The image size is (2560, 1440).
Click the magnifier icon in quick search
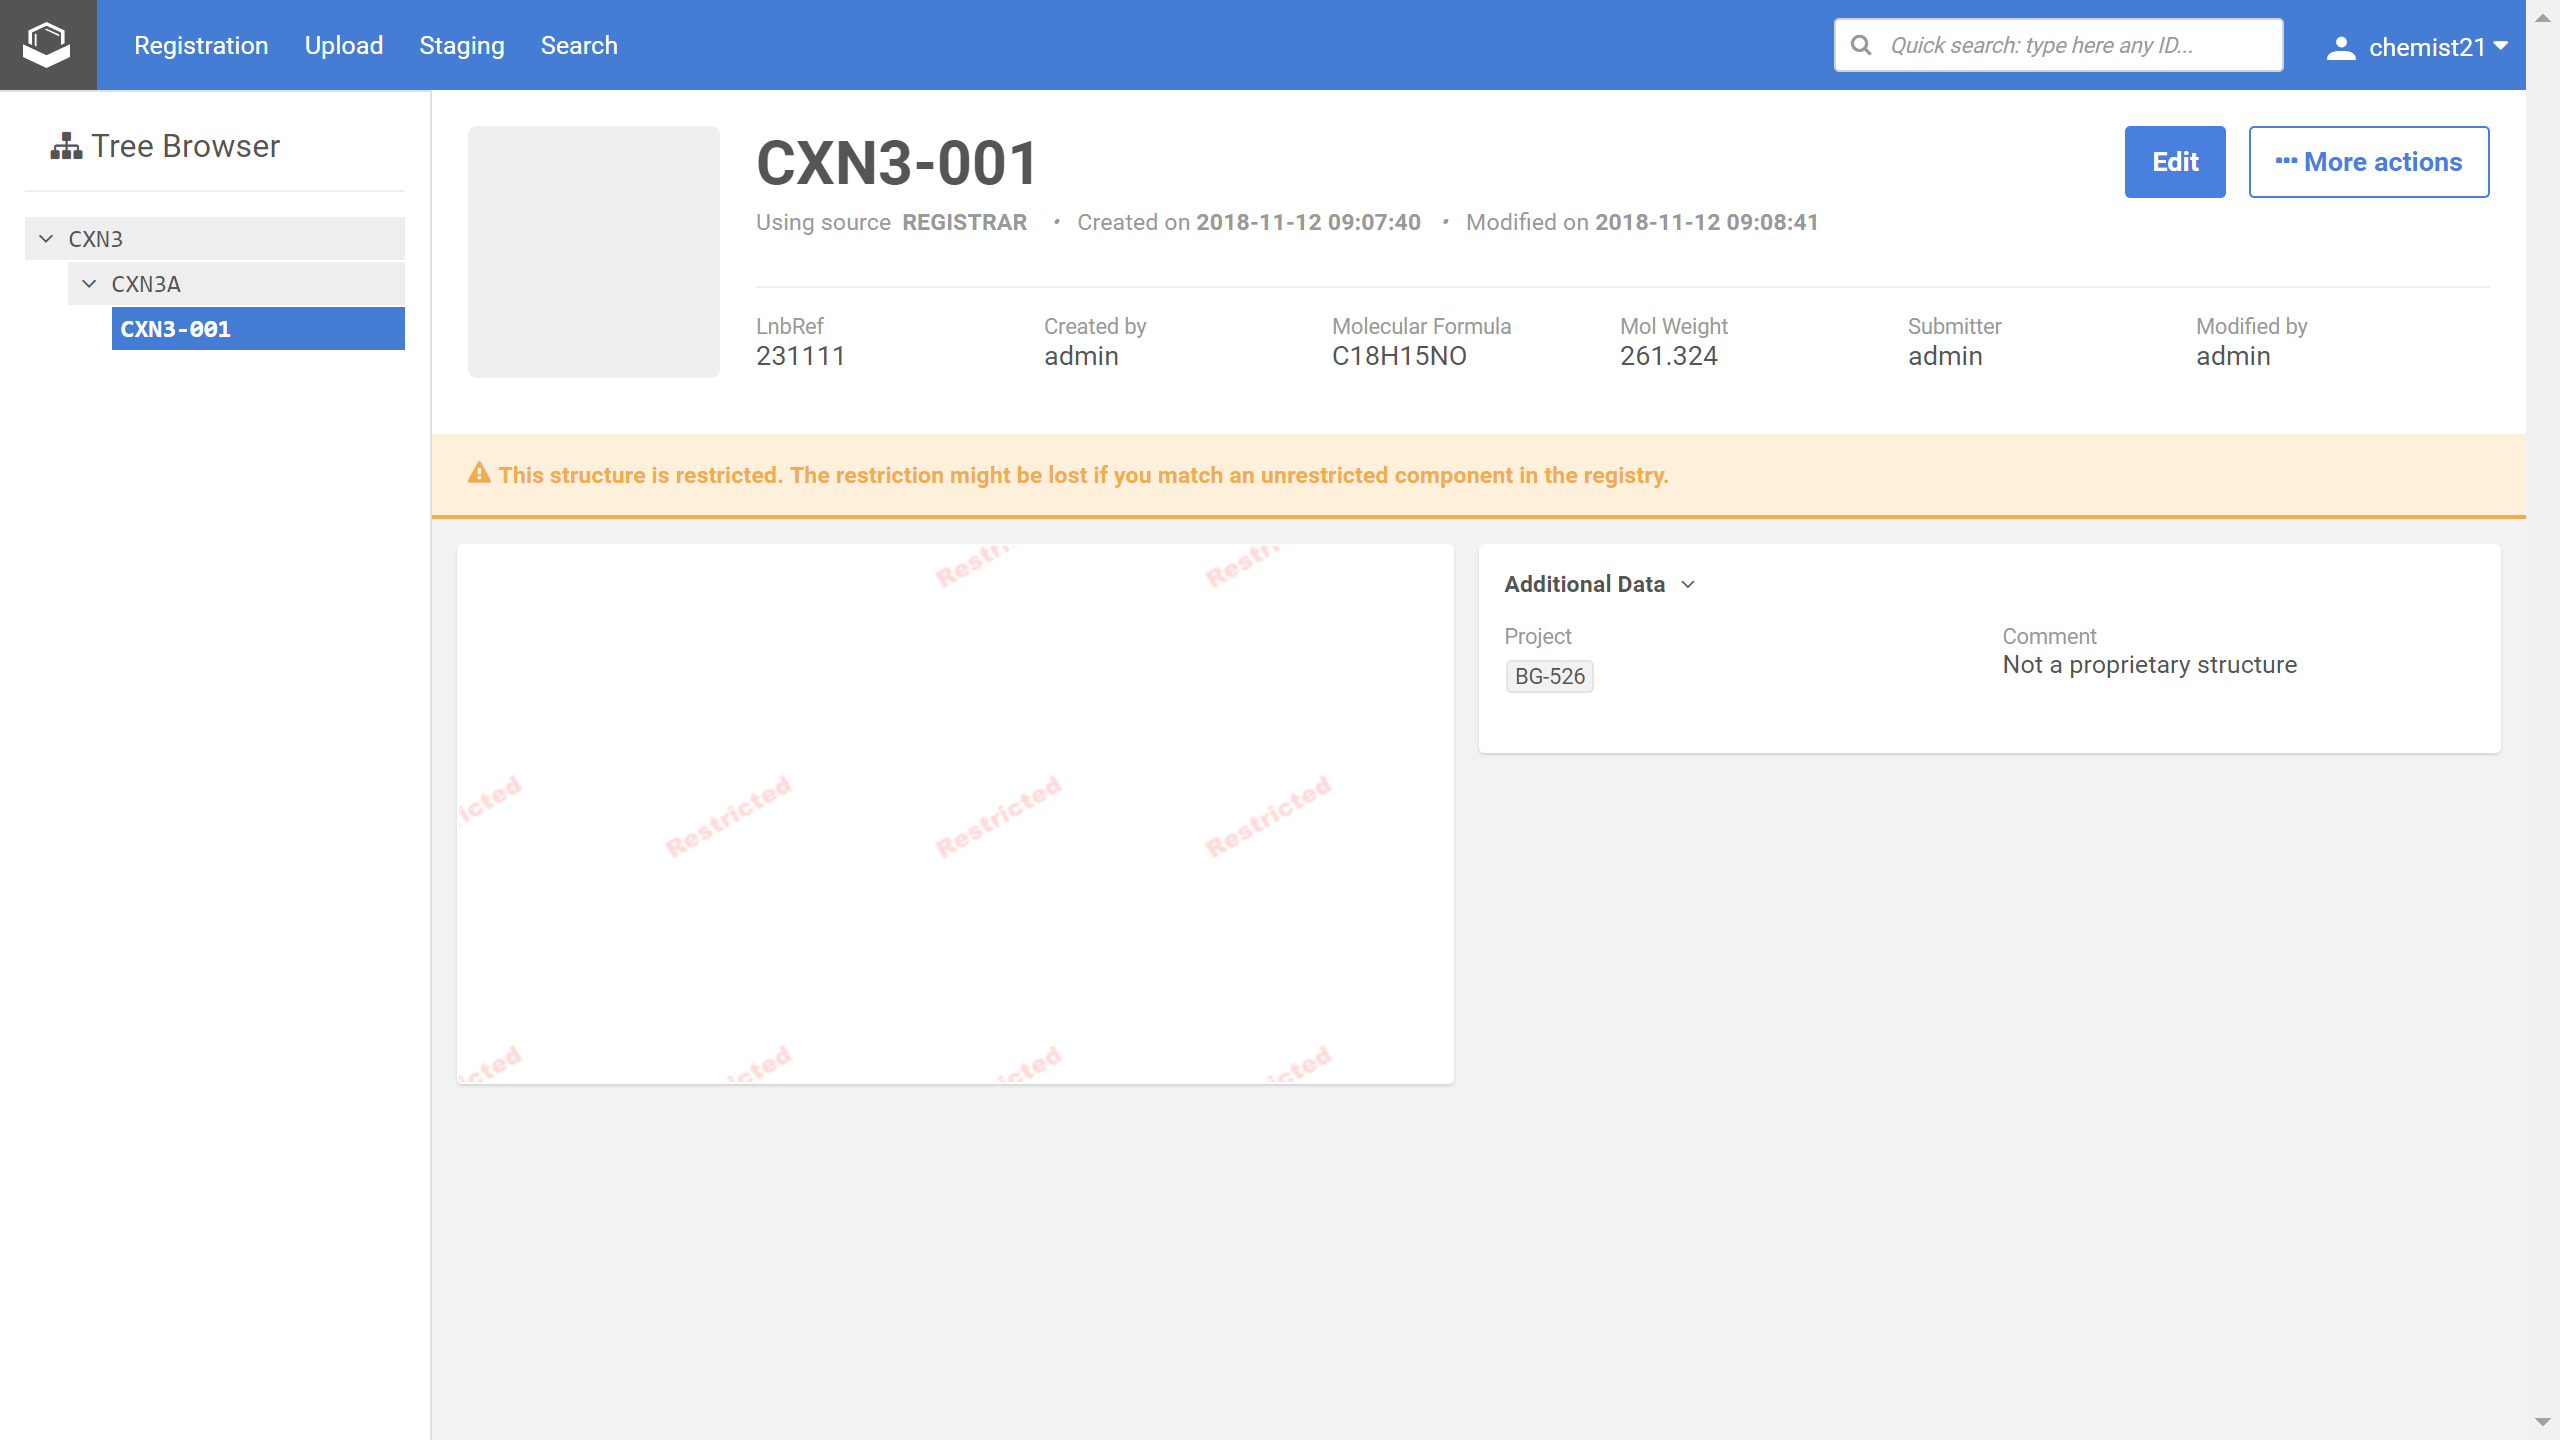coord(1861,45)
